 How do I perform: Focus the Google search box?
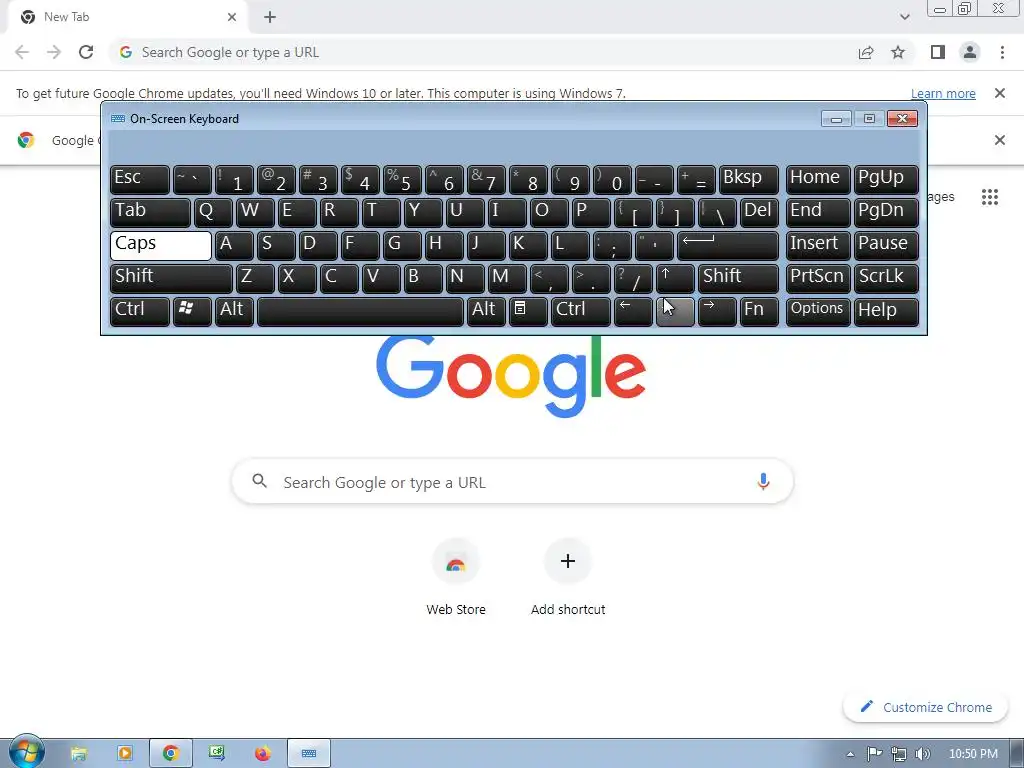(x=513, y=482)
